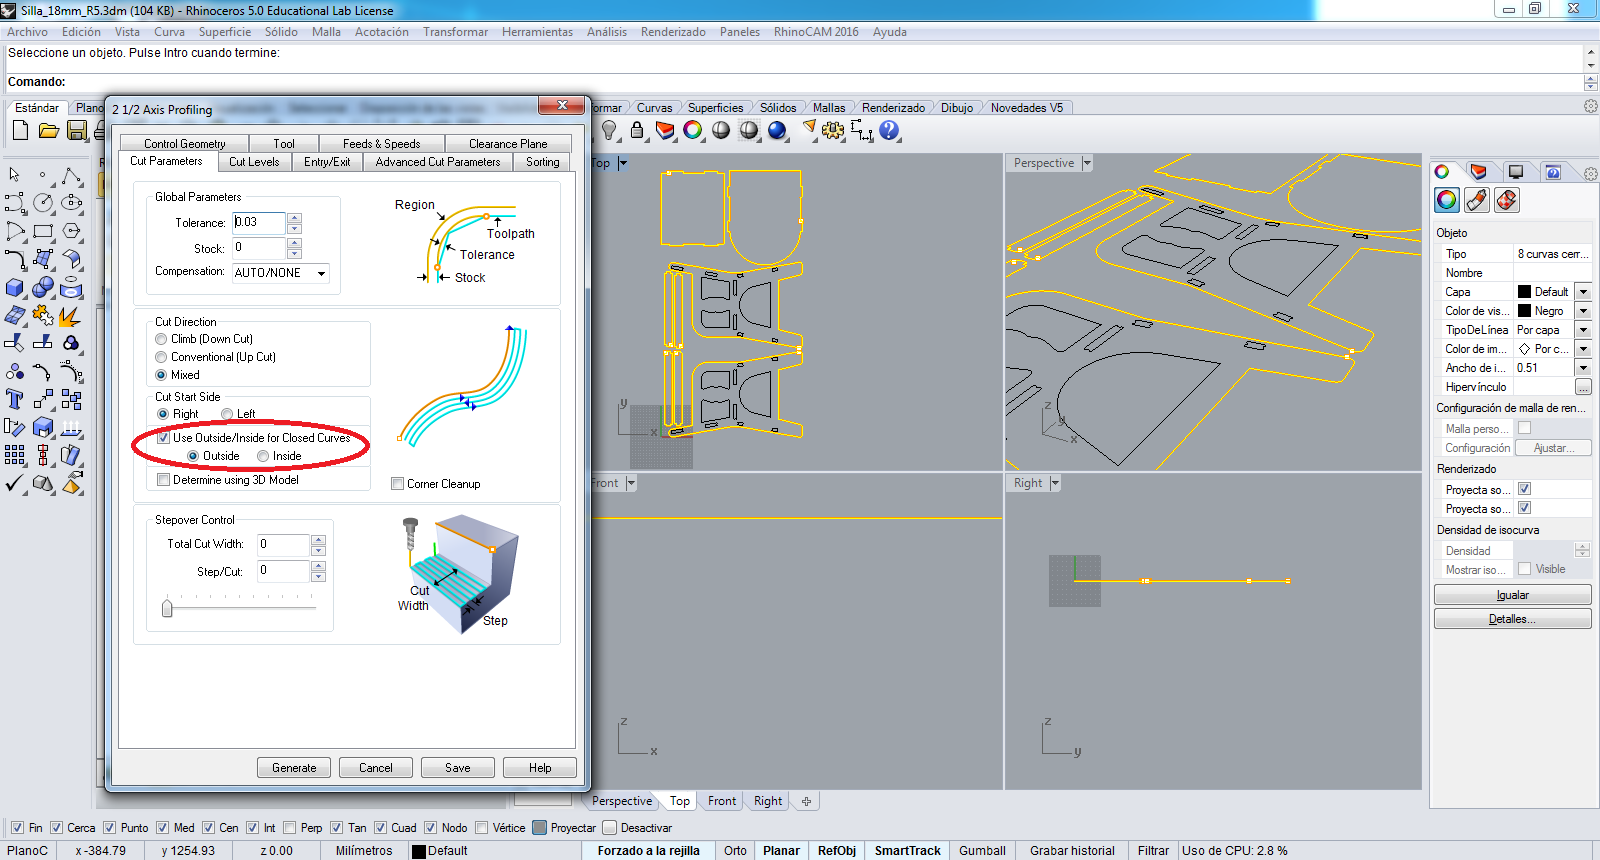Click Cancel in the profiling dialog

click(376, 768)
